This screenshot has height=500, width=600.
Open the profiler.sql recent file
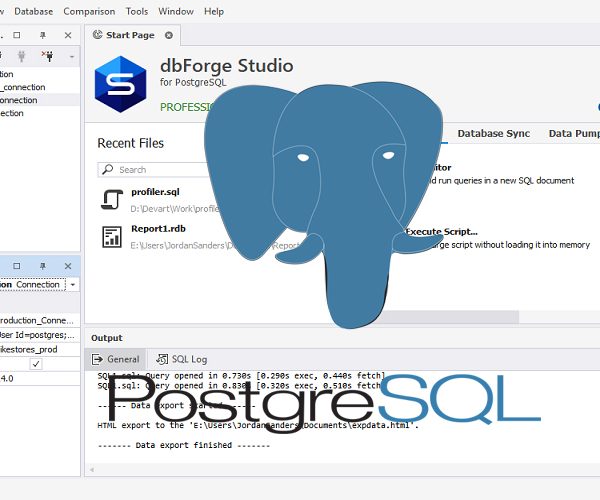point(155,192)
